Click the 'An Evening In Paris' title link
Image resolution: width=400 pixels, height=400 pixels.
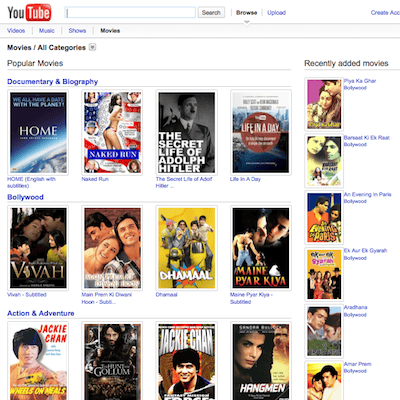[368, 194]
